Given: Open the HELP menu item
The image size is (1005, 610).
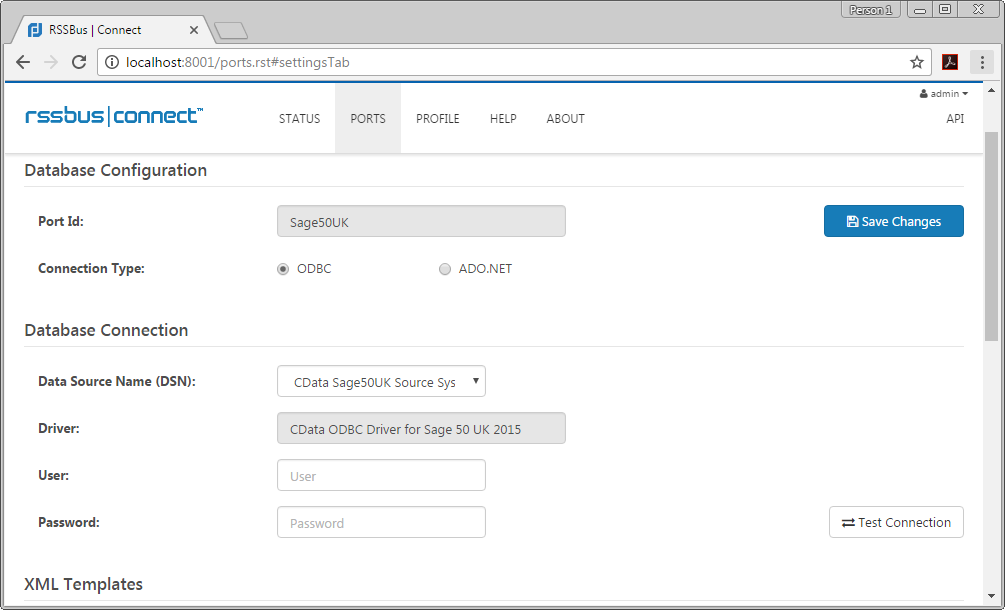Looking at the screenshot, I should (x=503, y=119).
